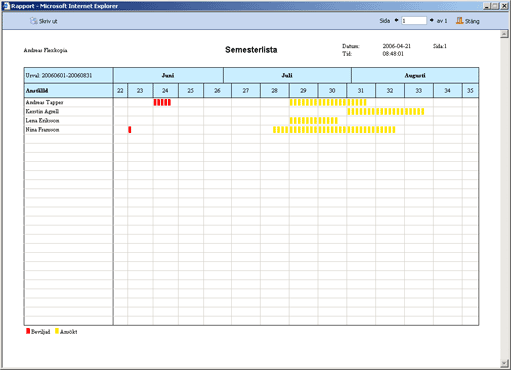Click the Stäng text button
511x370 pixels.
pyautogui.click(x=472, y=21)
